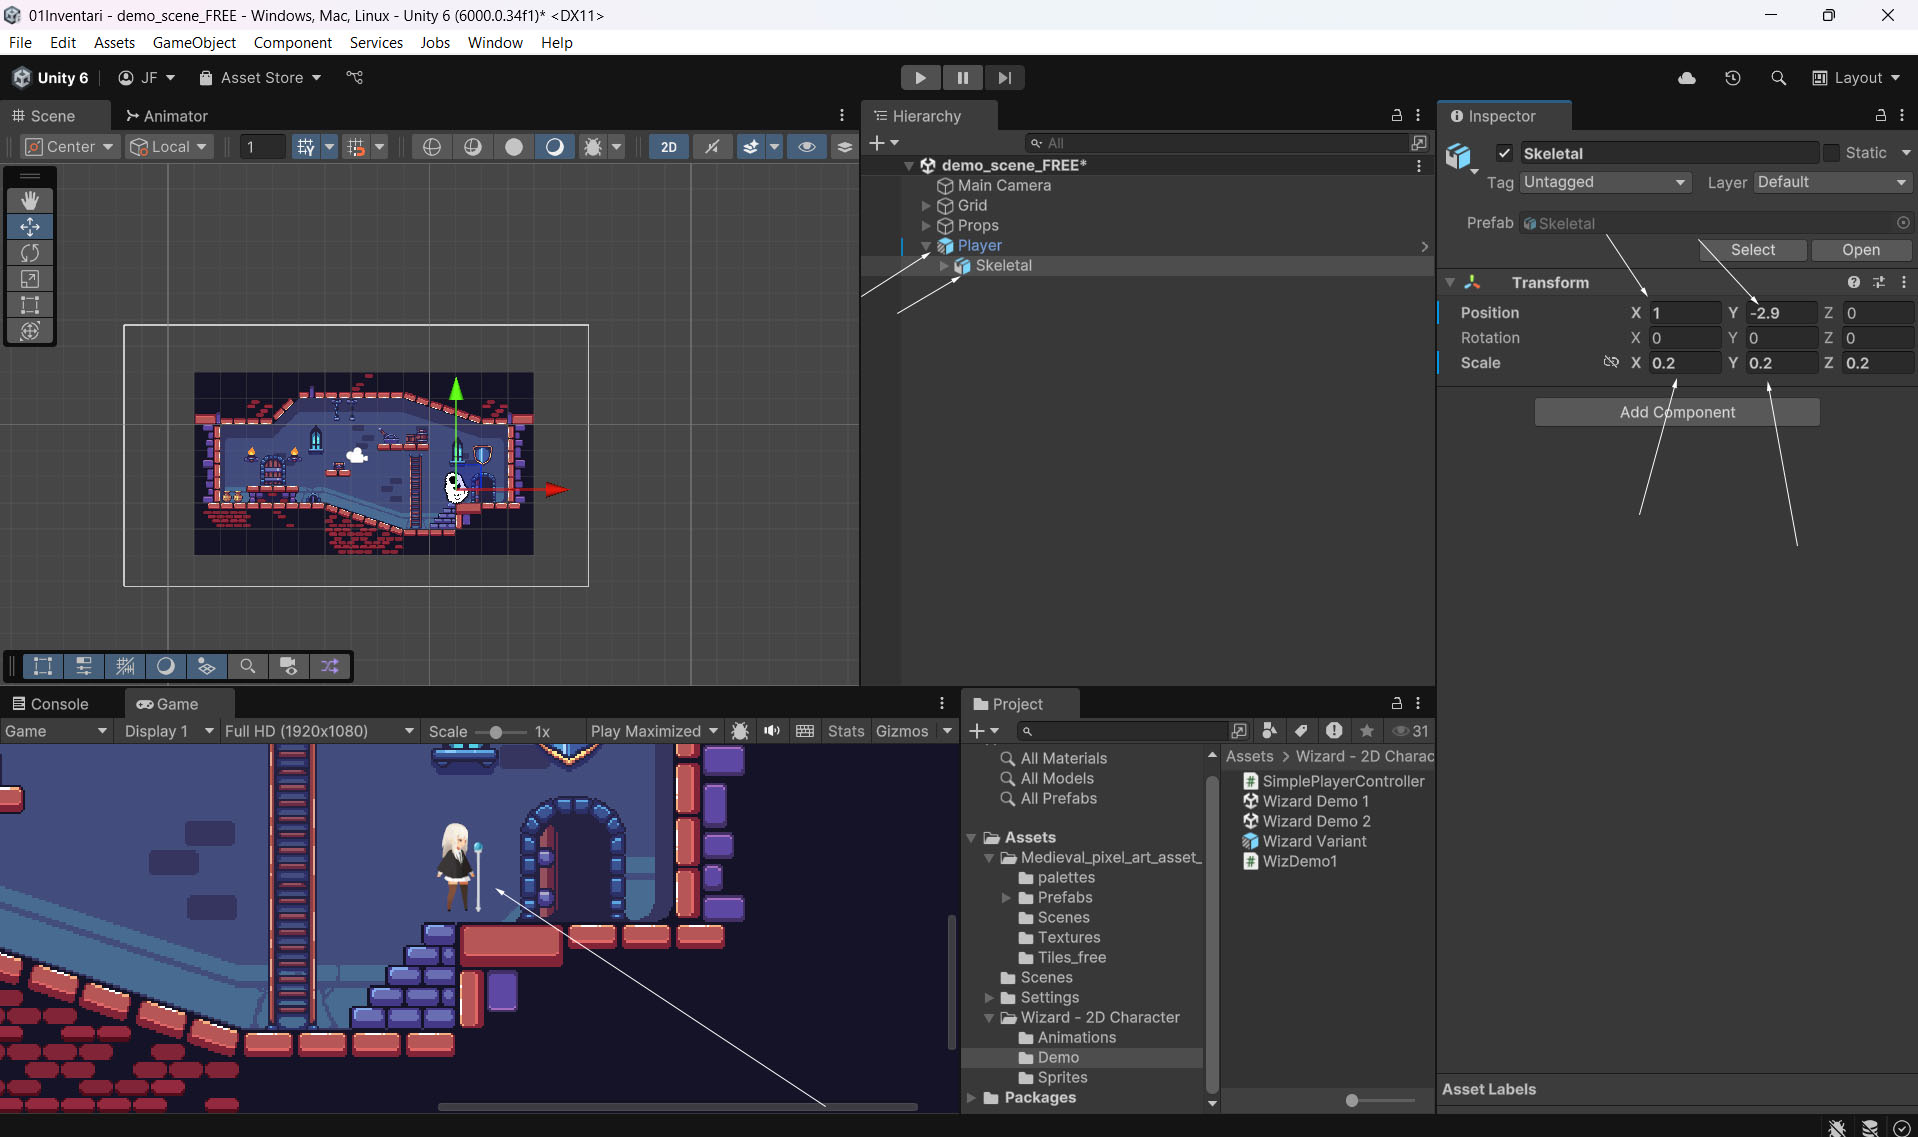This screenshot has height=1137, width=1918.
Task: Click the Pause button
Action: [x=962, y=78]
